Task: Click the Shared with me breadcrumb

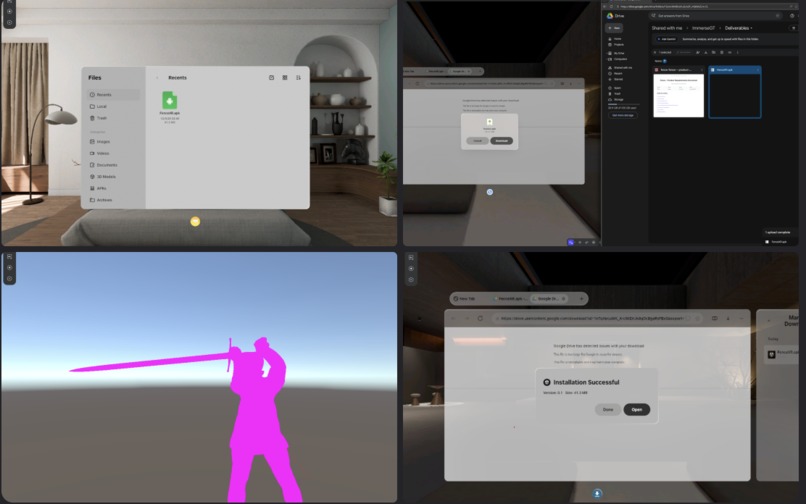Action: click(x=667, y=28)
